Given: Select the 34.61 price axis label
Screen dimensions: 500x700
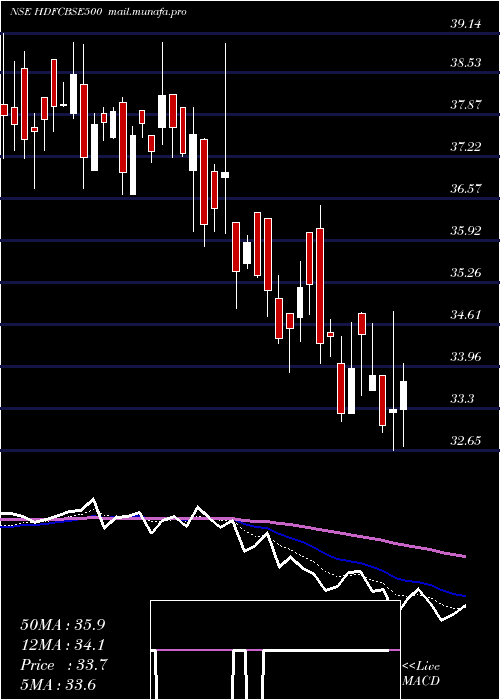Looking at the screenshot, I should 466,315.
